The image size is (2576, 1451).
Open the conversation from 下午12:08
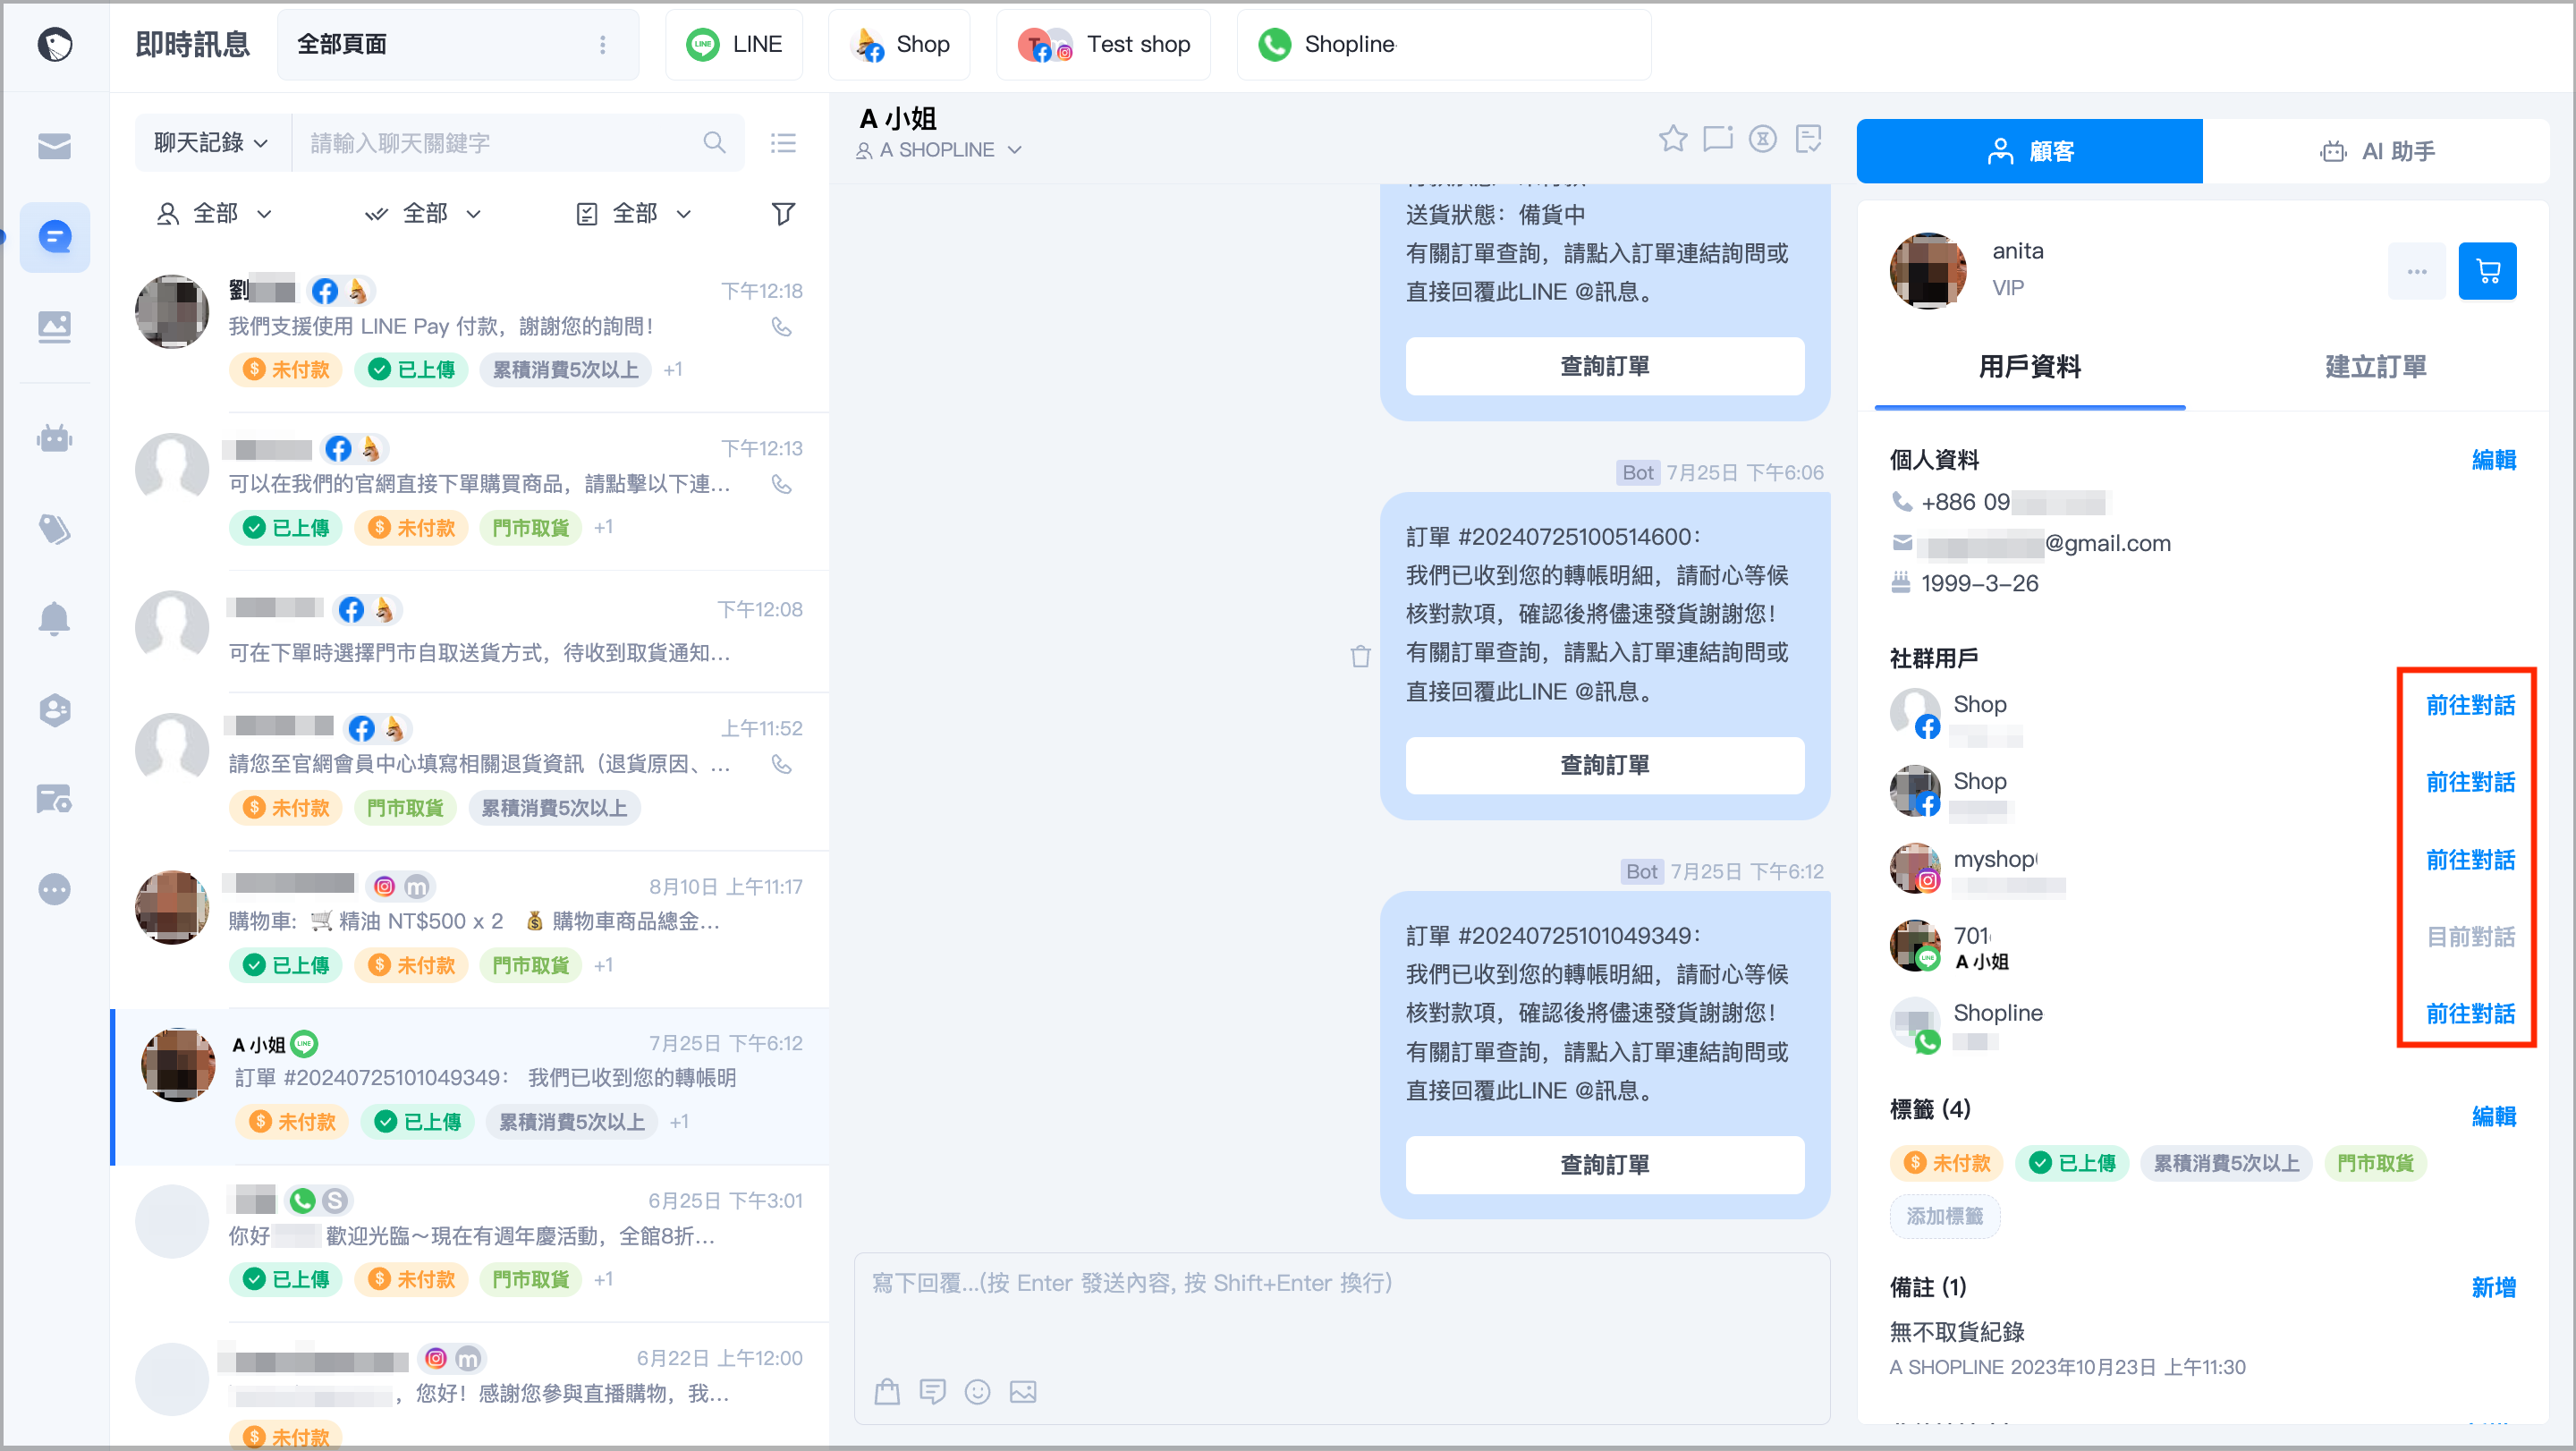(x=470, y=630)
